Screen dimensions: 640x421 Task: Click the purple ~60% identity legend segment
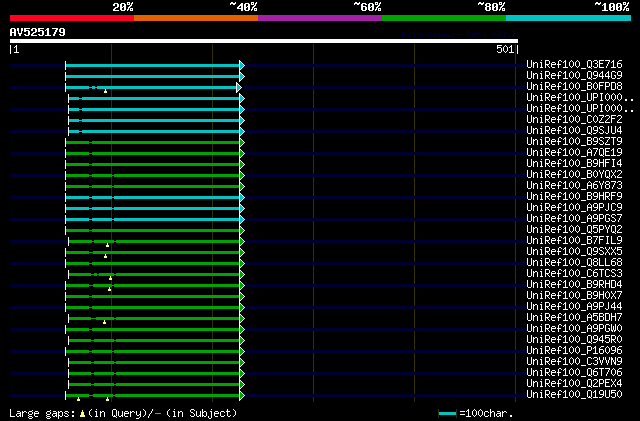coord(320,18)
